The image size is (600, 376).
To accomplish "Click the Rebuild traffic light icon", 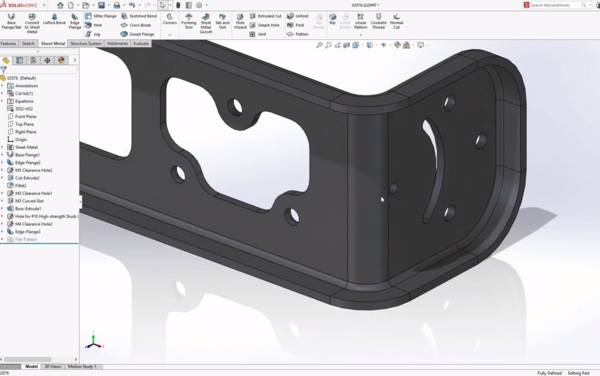I will coord(178,5).
